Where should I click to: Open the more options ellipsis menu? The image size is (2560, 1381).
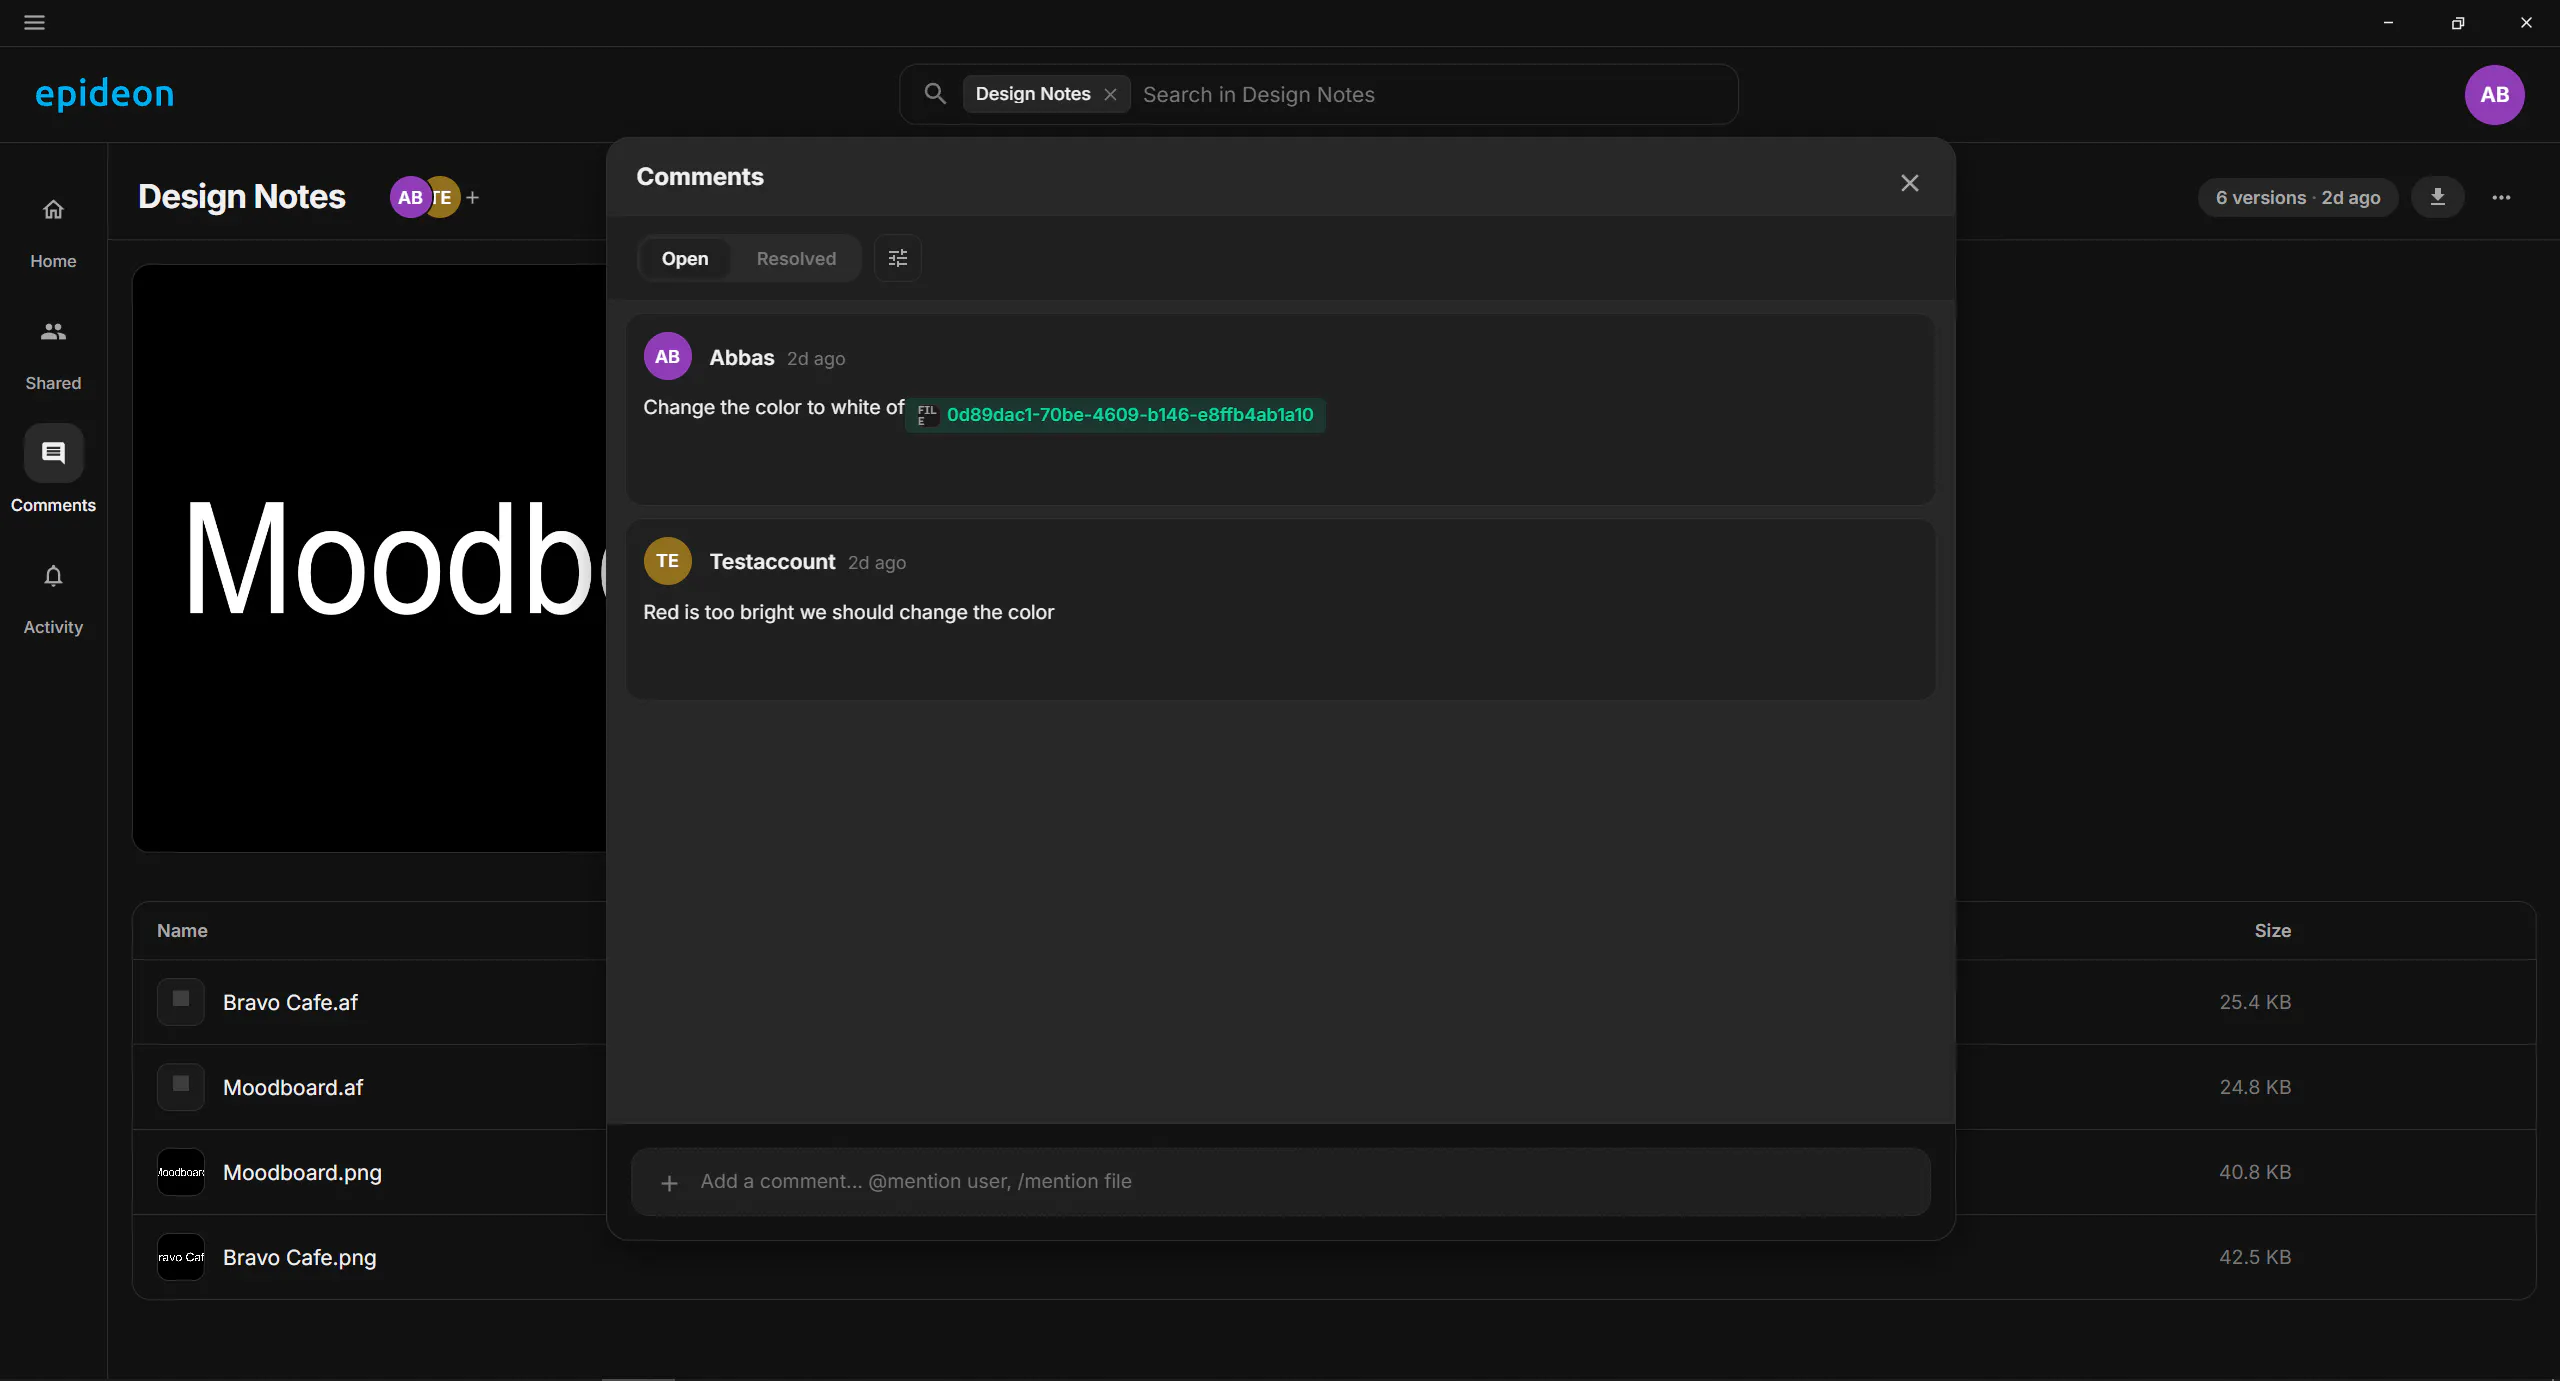2501,197
